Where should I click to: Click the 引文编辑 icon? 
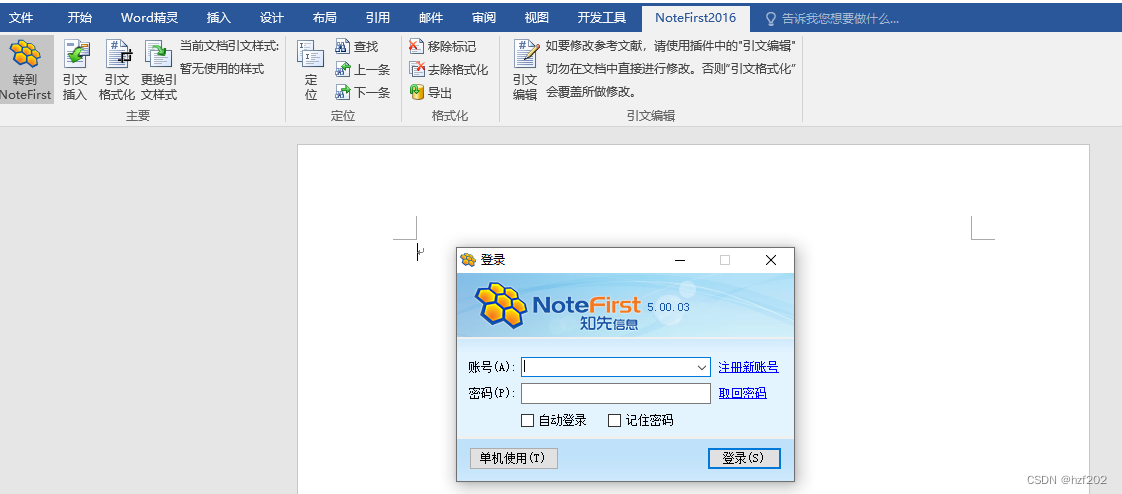(526, 54)
